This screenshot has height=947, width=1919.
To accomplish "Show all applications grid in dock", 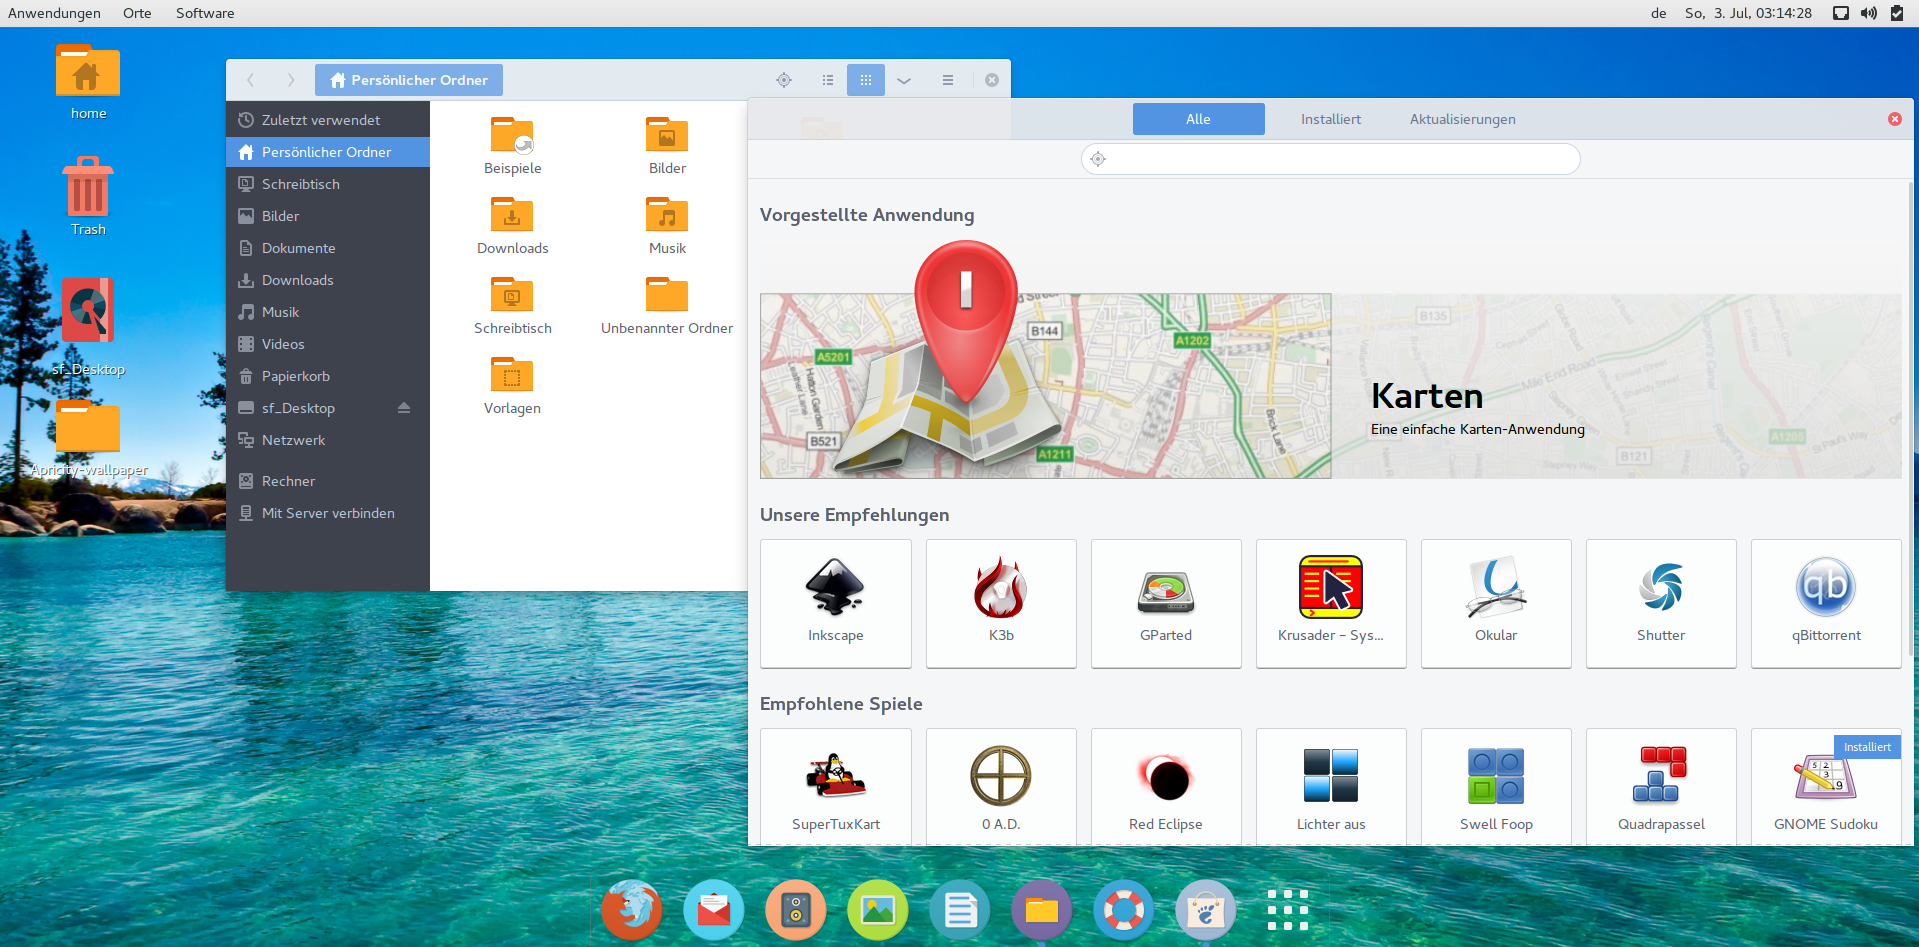I will click(x=1288, y=910).
